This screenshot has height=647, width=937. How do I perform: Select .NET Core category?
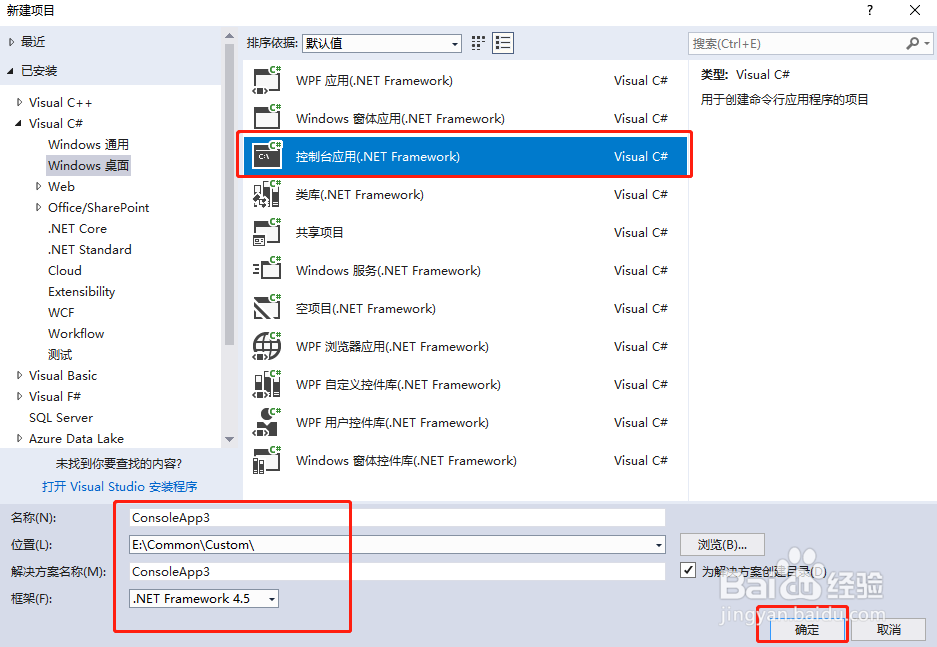(x=78, y=229)
